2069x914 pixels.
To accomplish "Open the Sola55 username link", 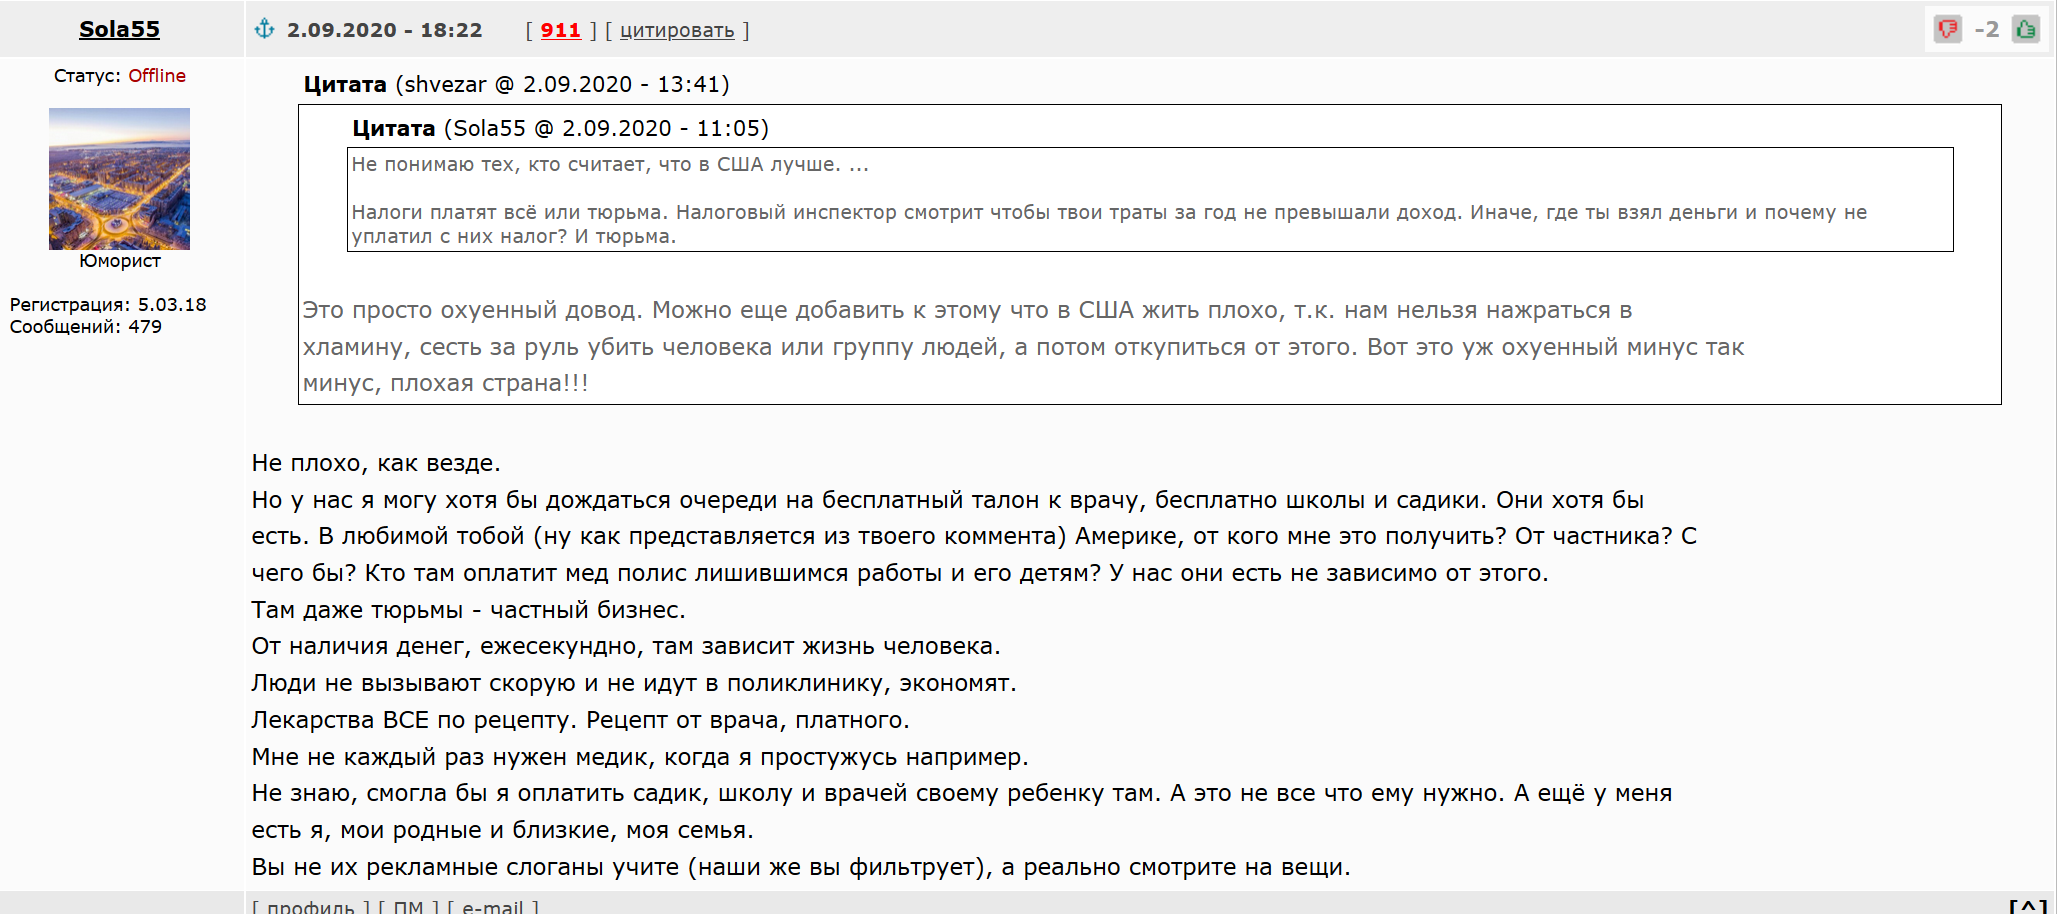I will pos(119,29).
